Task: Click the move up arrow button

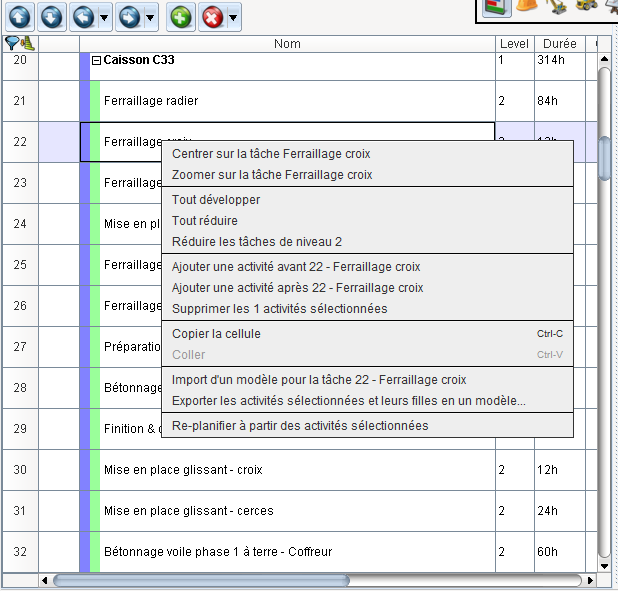Action: point(21,17)
